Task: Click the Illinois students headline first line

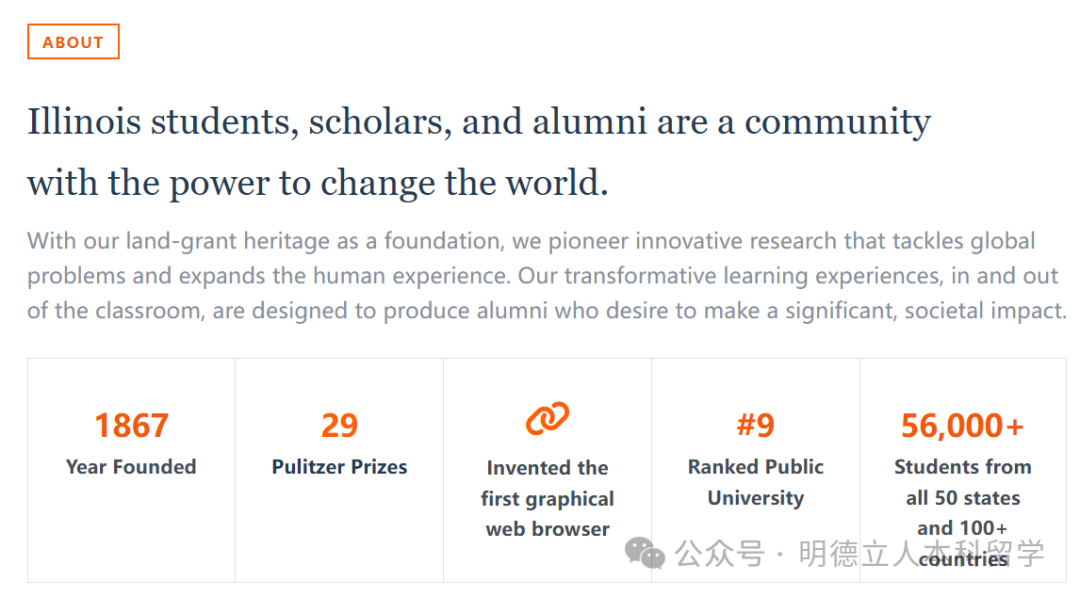Action: (479, 122)
